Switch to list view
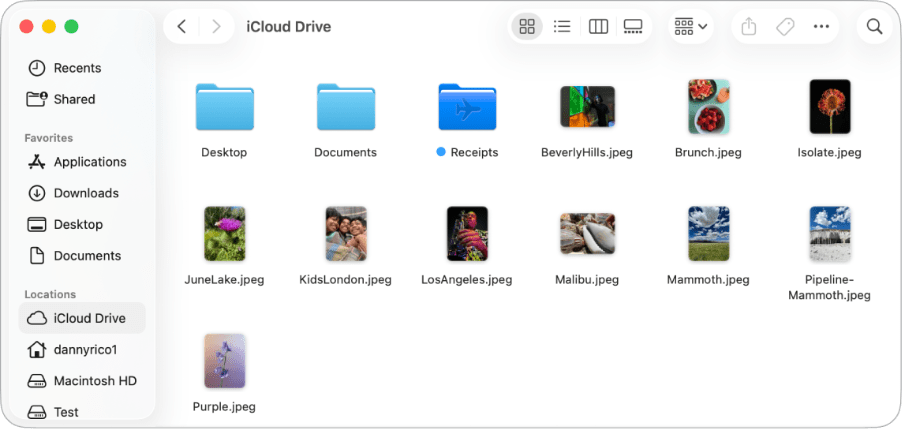The height and width of the screenshot is (432, 903). 562,27
